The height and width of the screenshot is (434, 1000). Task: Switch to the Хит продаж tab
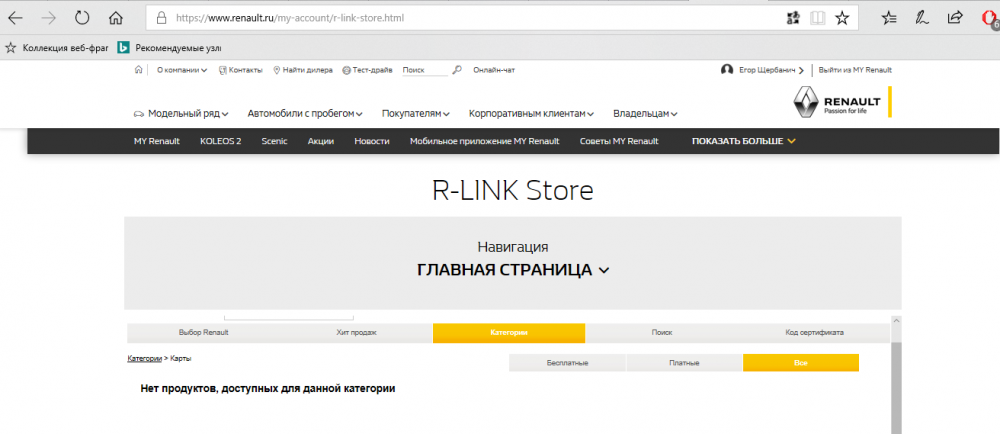click(357, 333)
